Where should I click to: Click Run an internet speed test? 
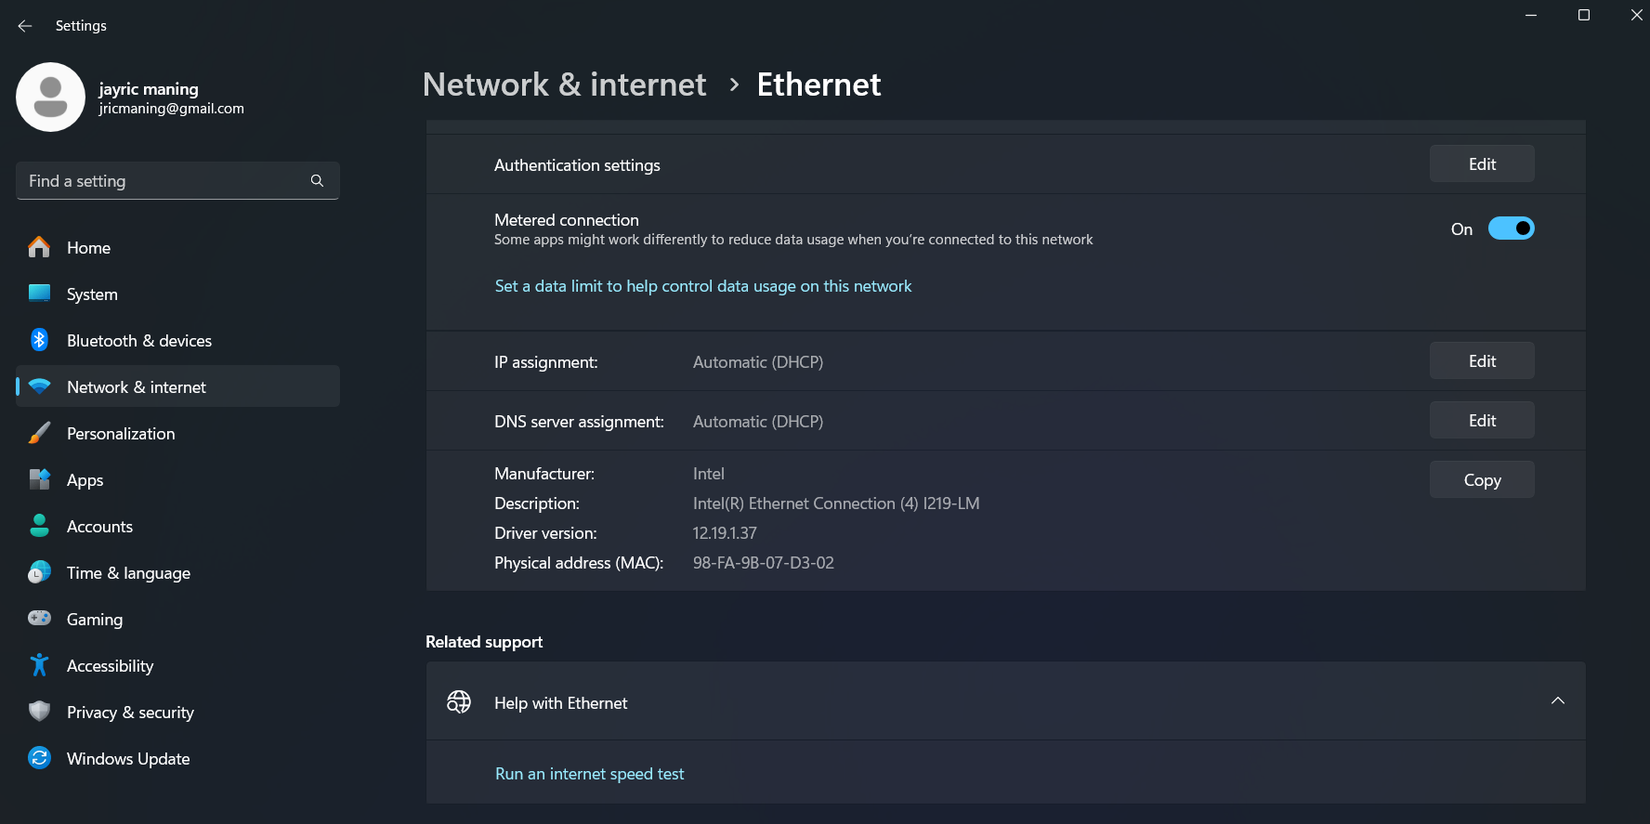589,774
